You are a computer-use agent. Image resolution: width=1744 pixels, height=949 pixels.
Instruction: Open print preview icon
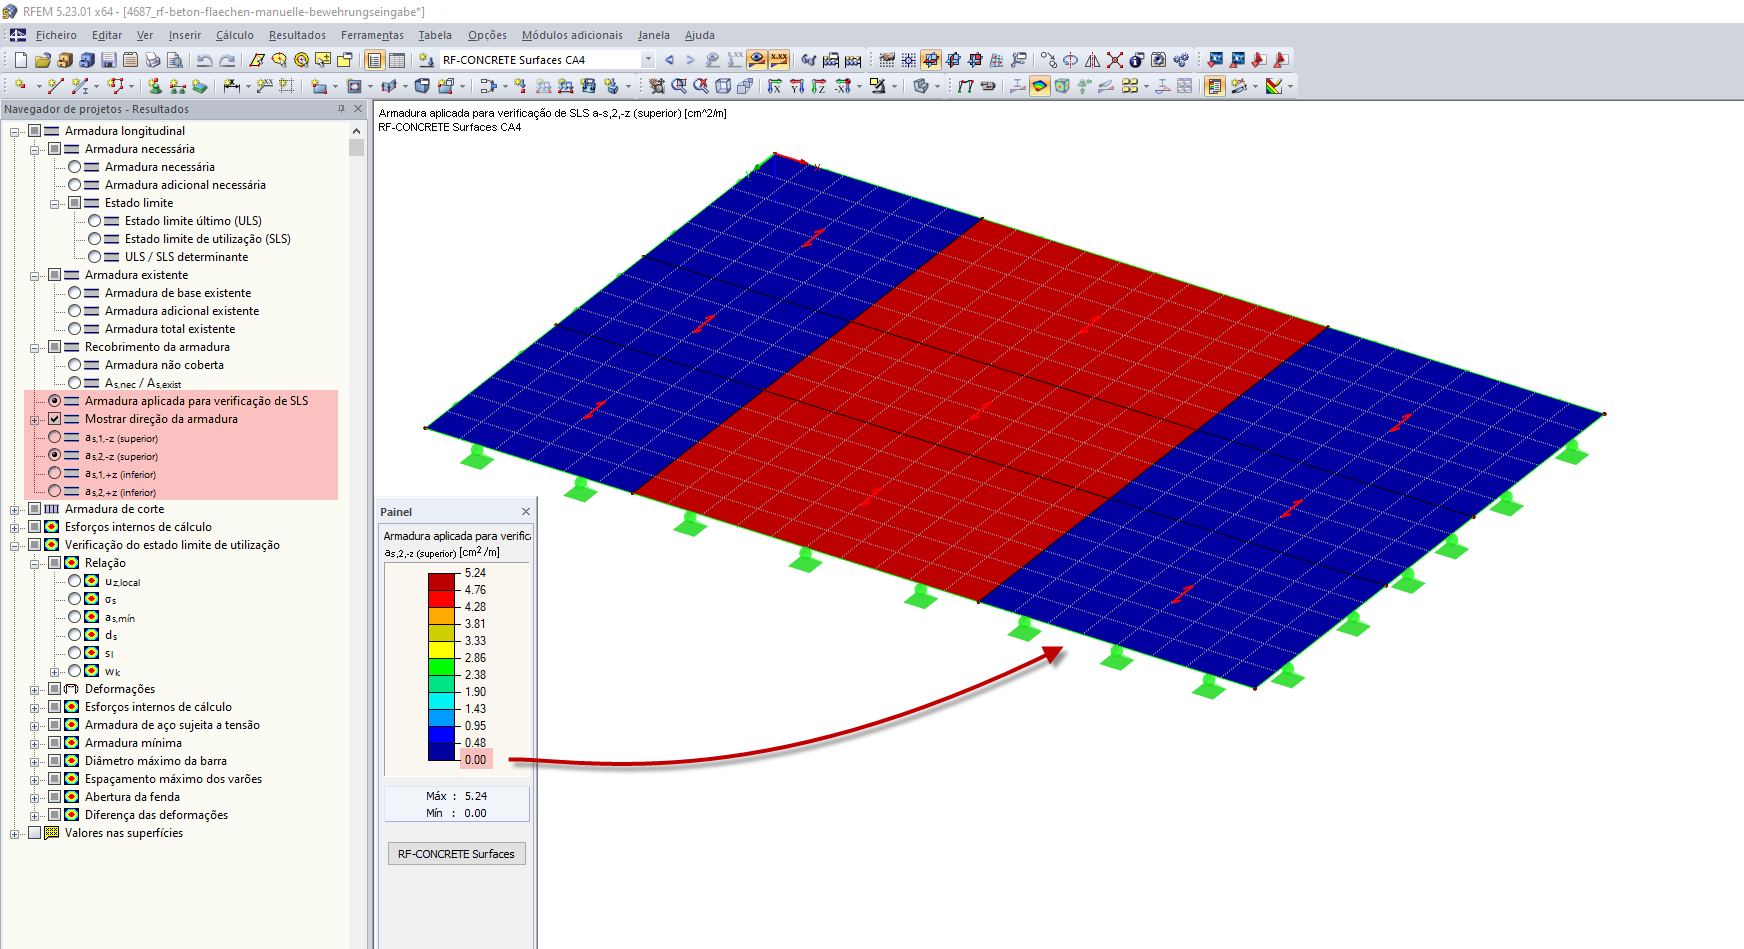point(174,60)
